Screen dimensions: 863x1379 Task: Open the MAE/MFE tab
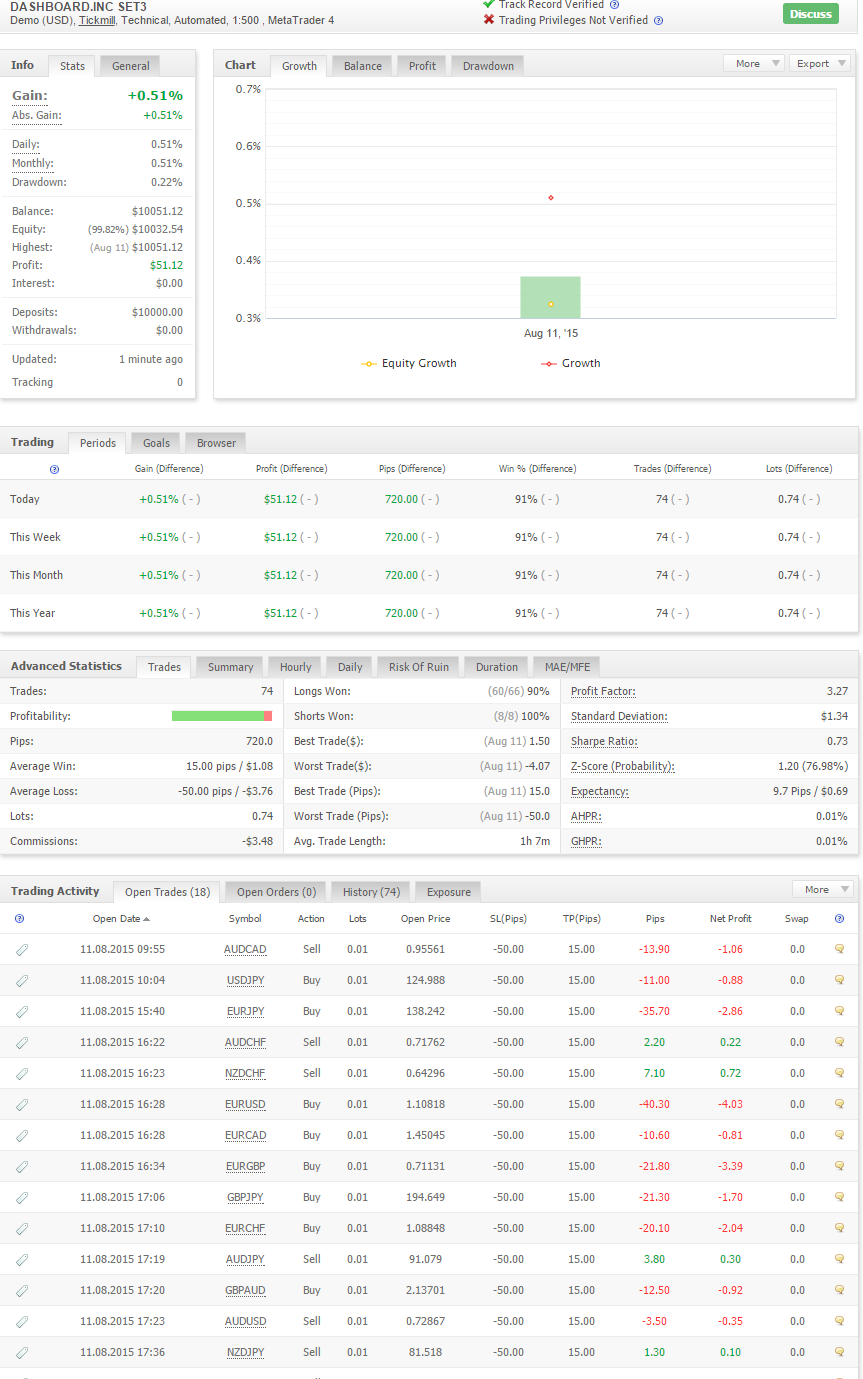click(x=567, y=667)
